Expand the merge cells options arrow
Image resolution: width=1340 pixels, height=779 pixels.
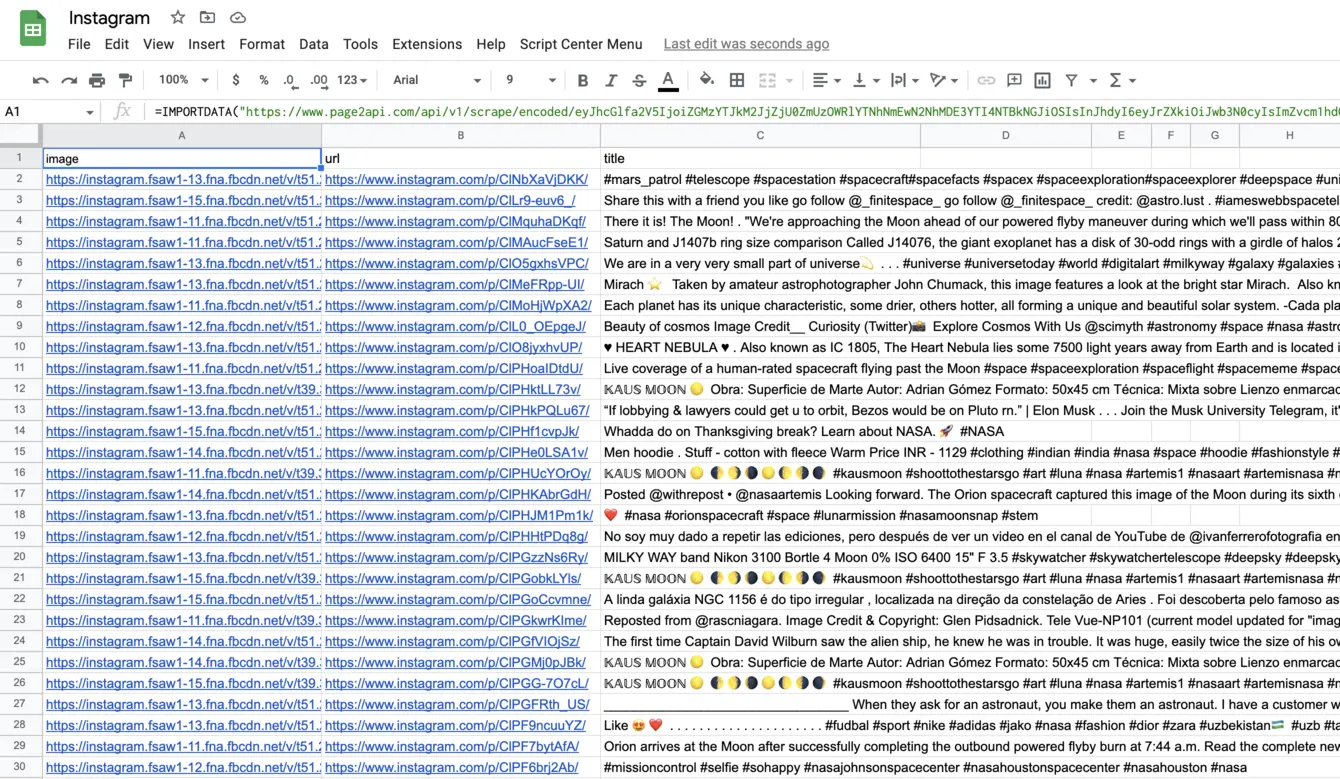point(790,80)
